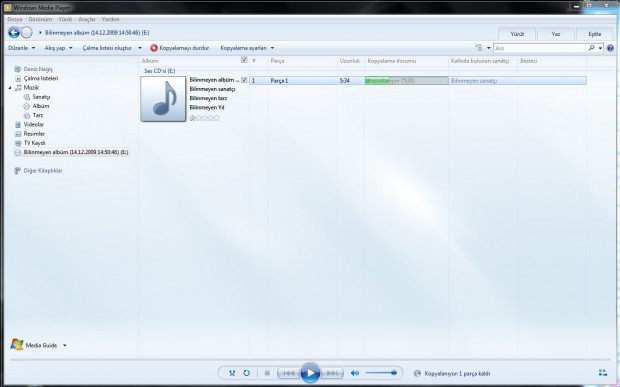Open Deniz Negiş library icon
This screenshot has width=620, height=387.
17,69
